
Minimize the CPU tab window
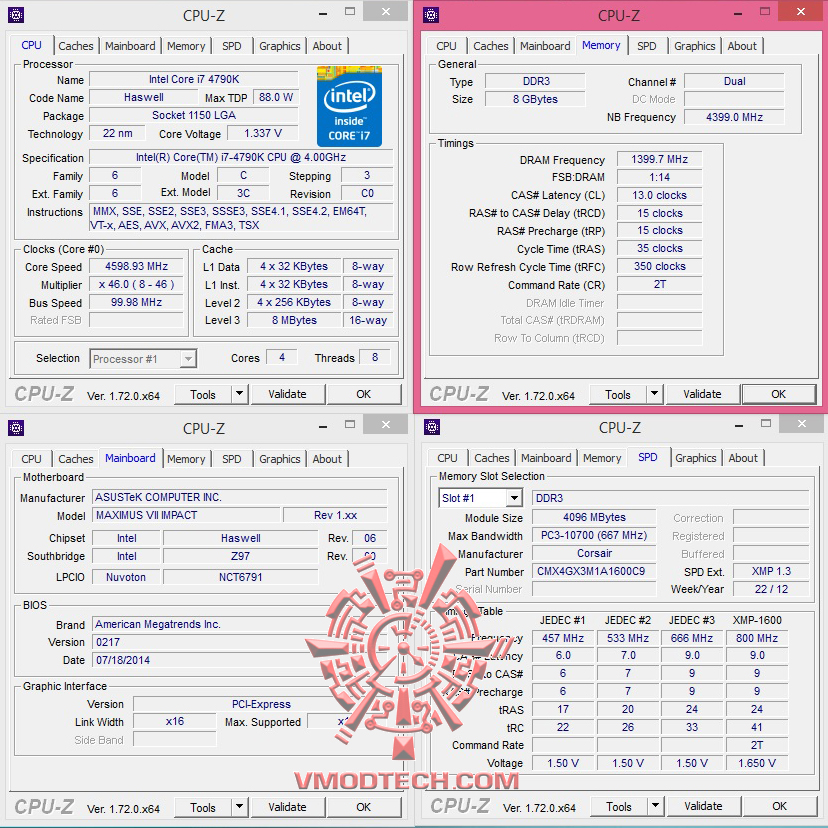323,14
